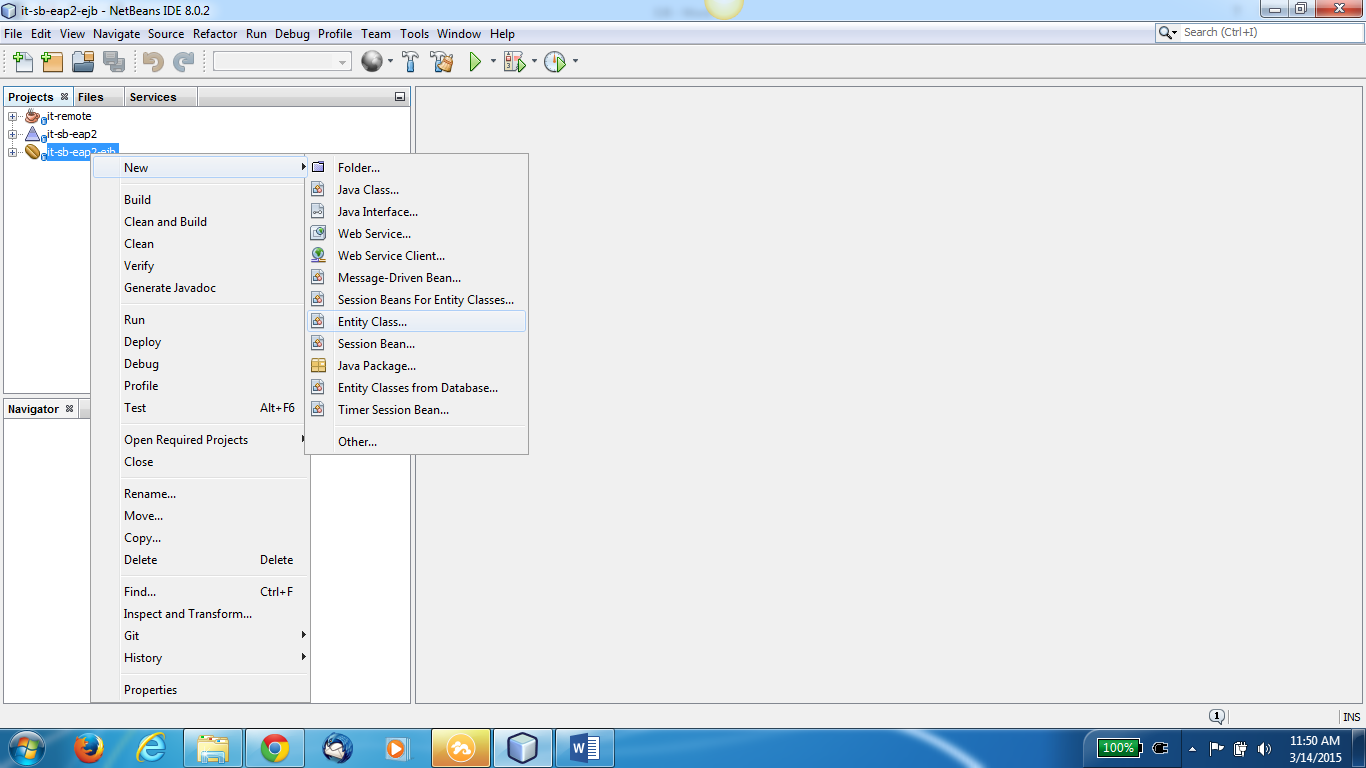Click the volume icon in system tray
The width and height of the screenshot is (1366, 768).
pyautogui.click(x=1264, y=748)
